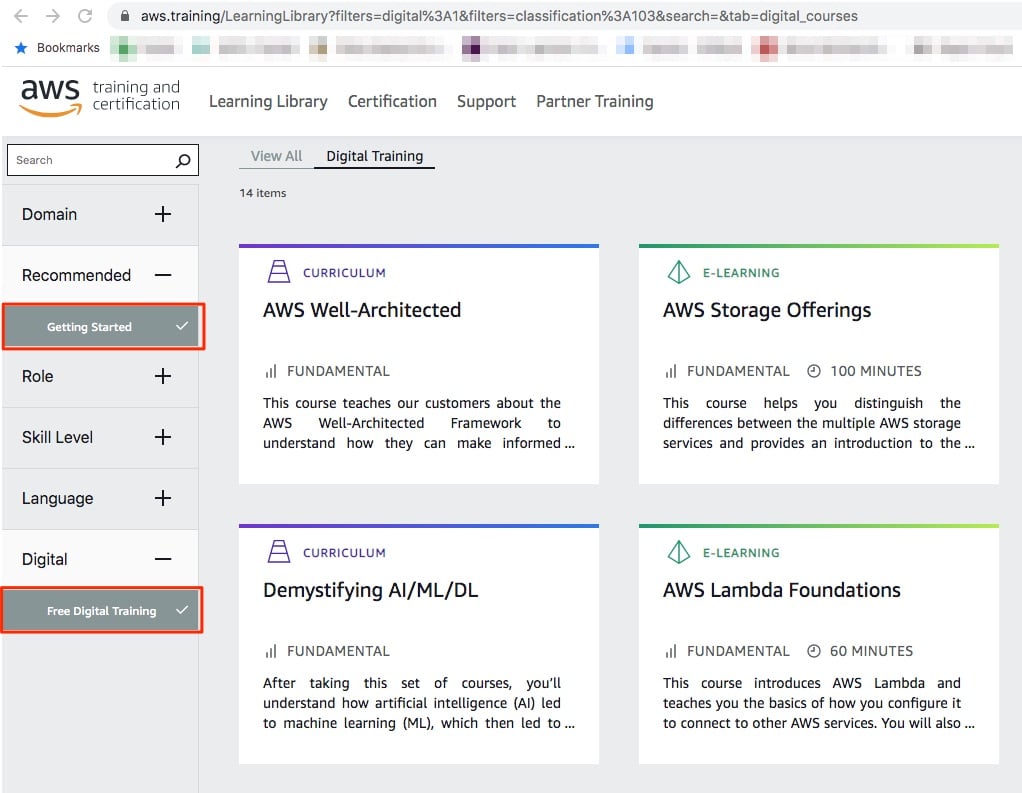Open the AWS Lambda Foundations course

click(779, 590)
